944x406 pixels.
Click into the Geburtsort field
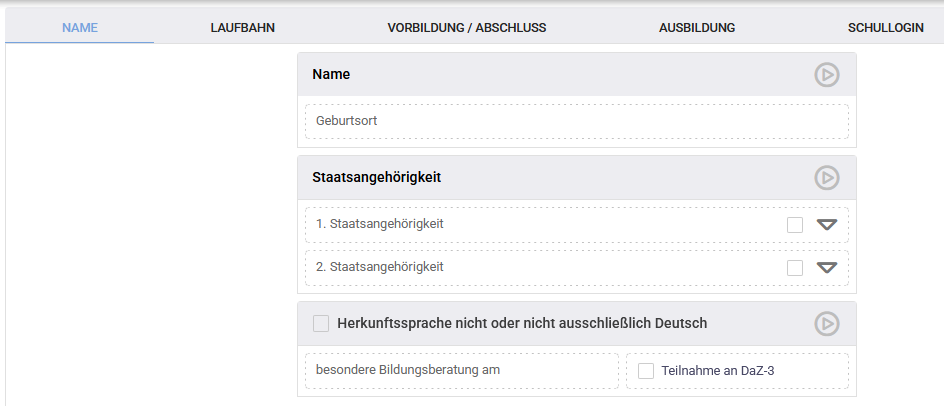tap(576, 121)
